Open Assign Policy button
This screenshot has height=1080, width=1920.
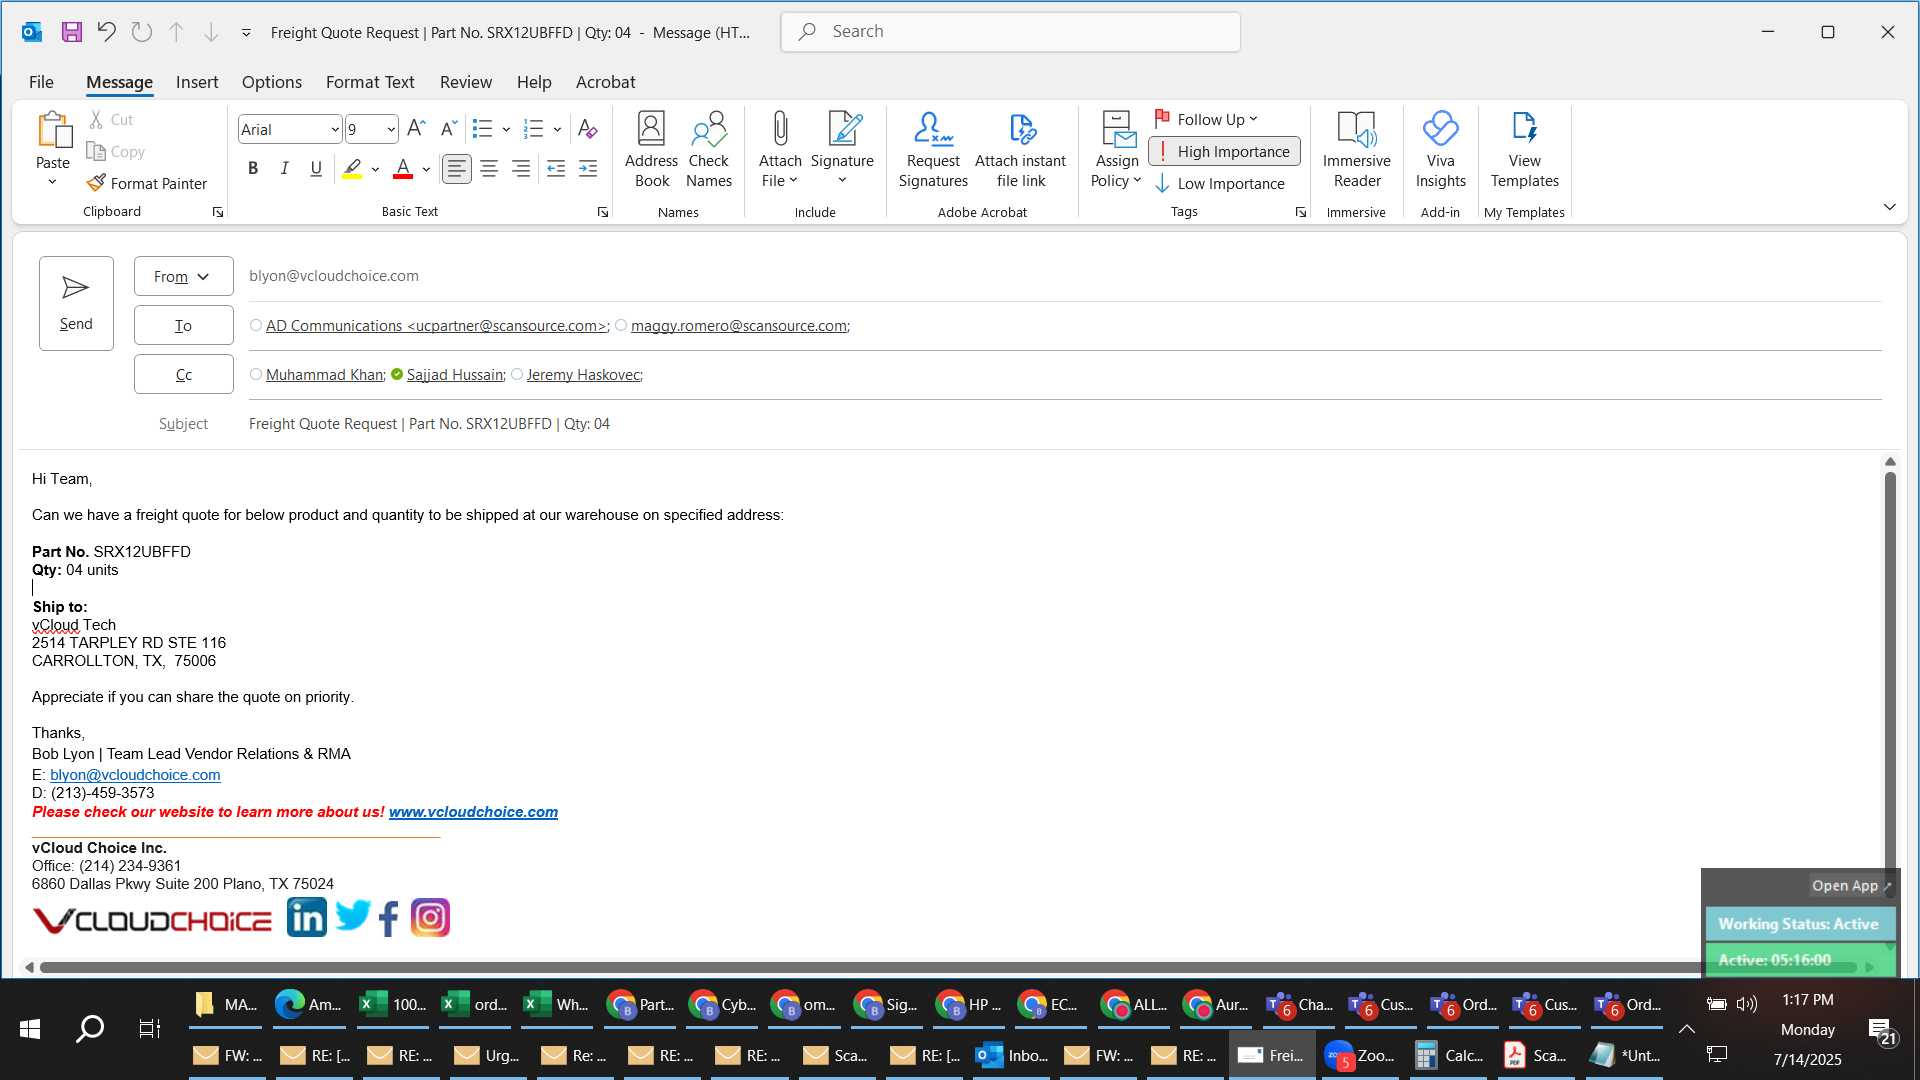point(1116,150)
